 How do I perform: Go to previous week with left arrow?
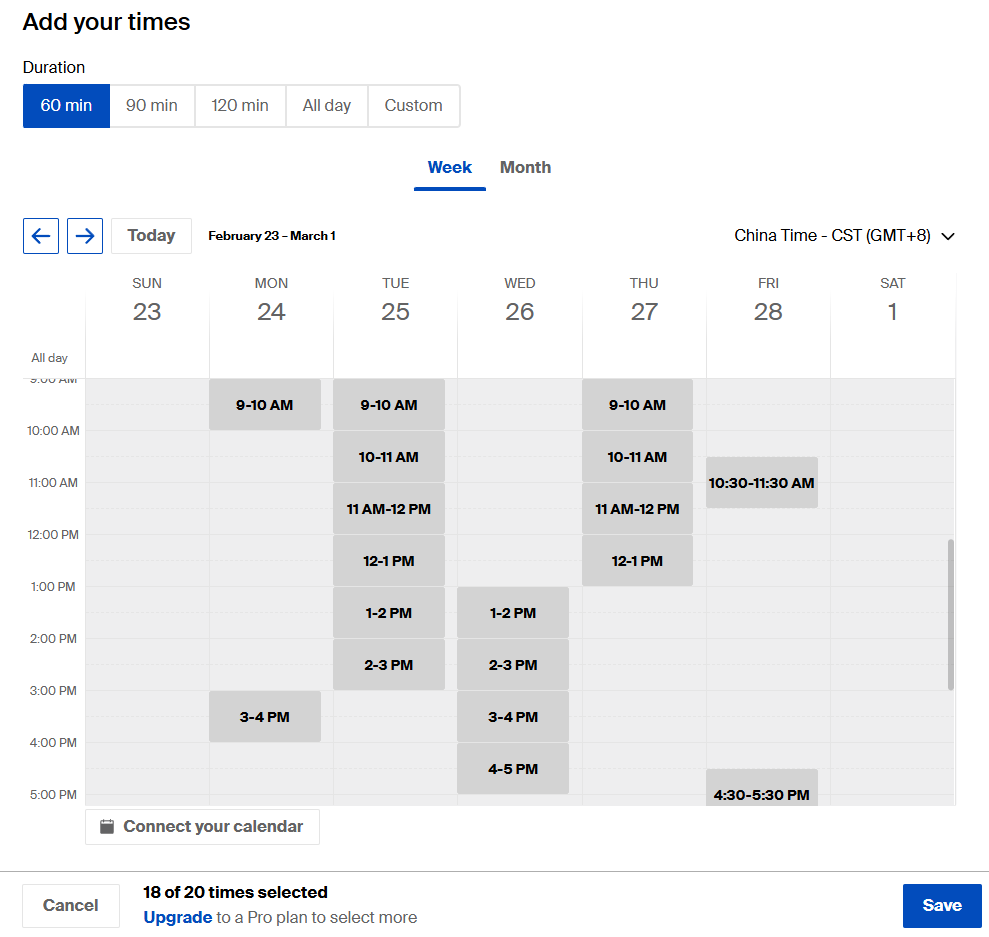41,236
